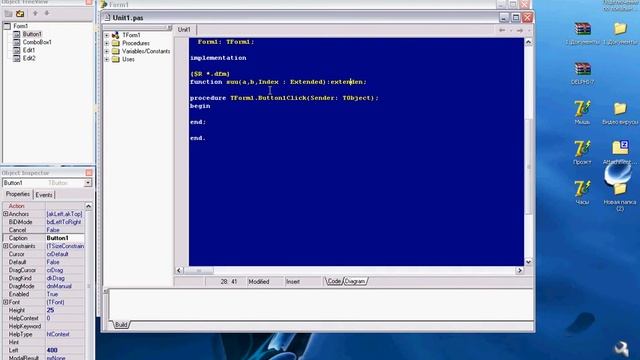Viewport: 640px width, 360px height.
Task: Expand the Font property
Action: (x=5, y=302)
